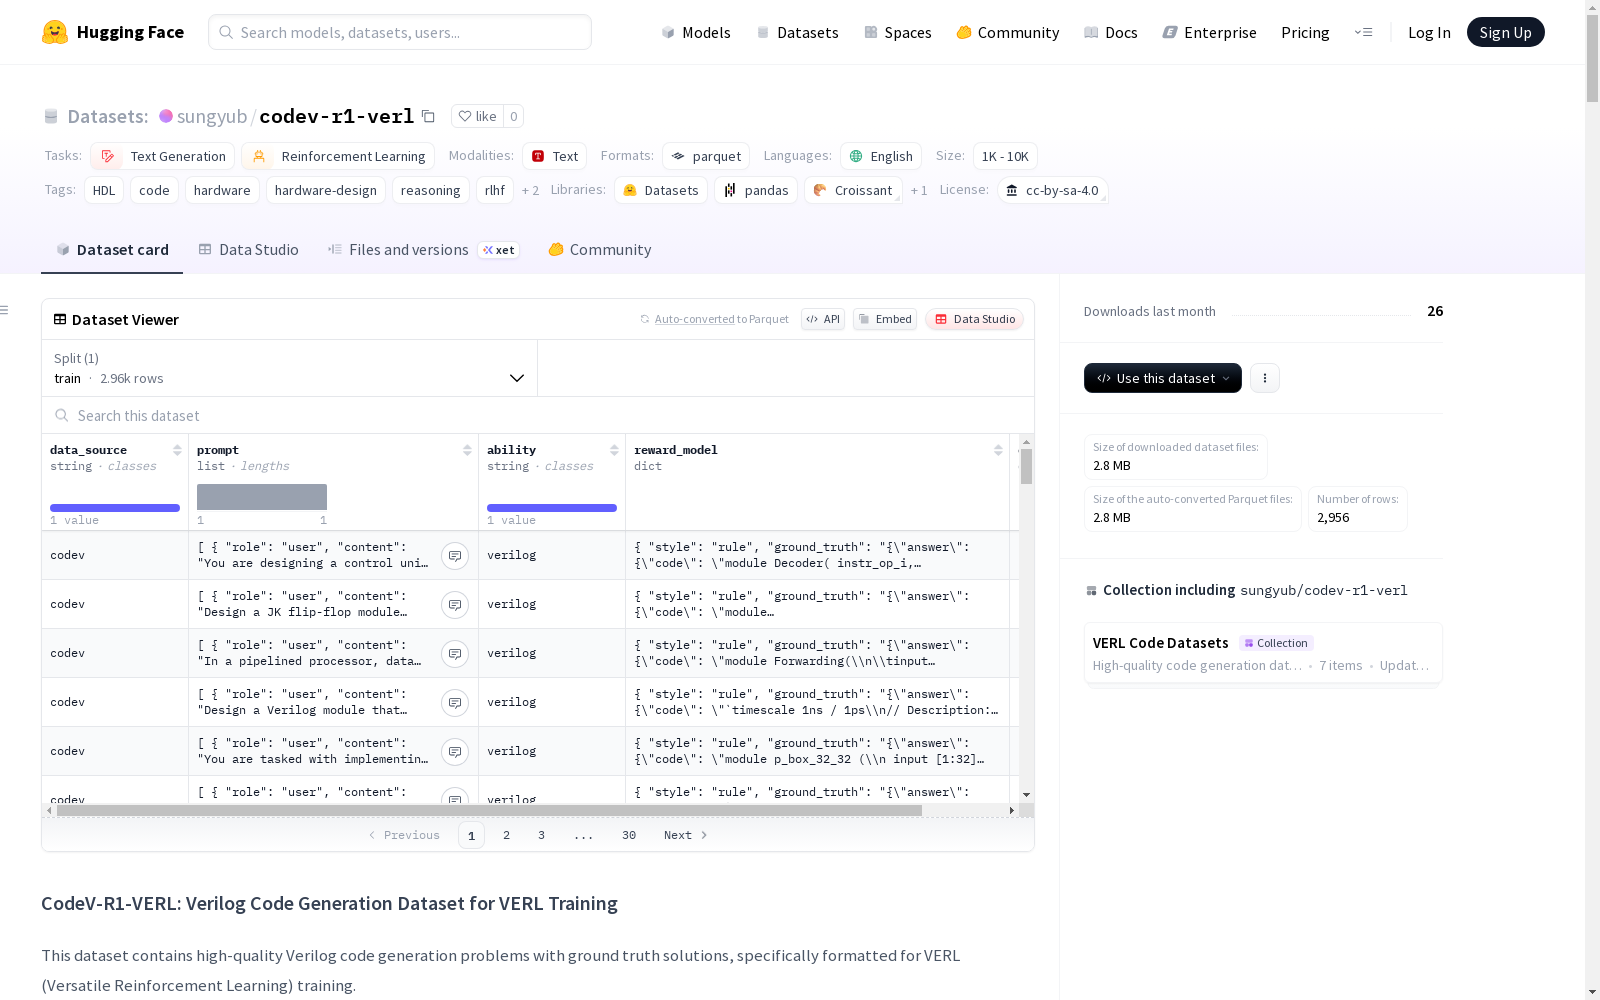The image size is (1600, 1000).
Task: Click the Text modality tag
Action: (554, 156)
